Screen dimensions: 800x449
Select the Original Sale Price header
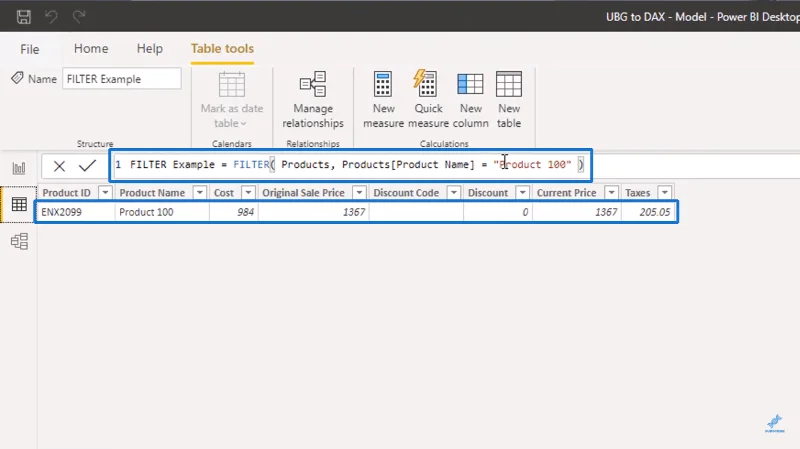(304, 193)
